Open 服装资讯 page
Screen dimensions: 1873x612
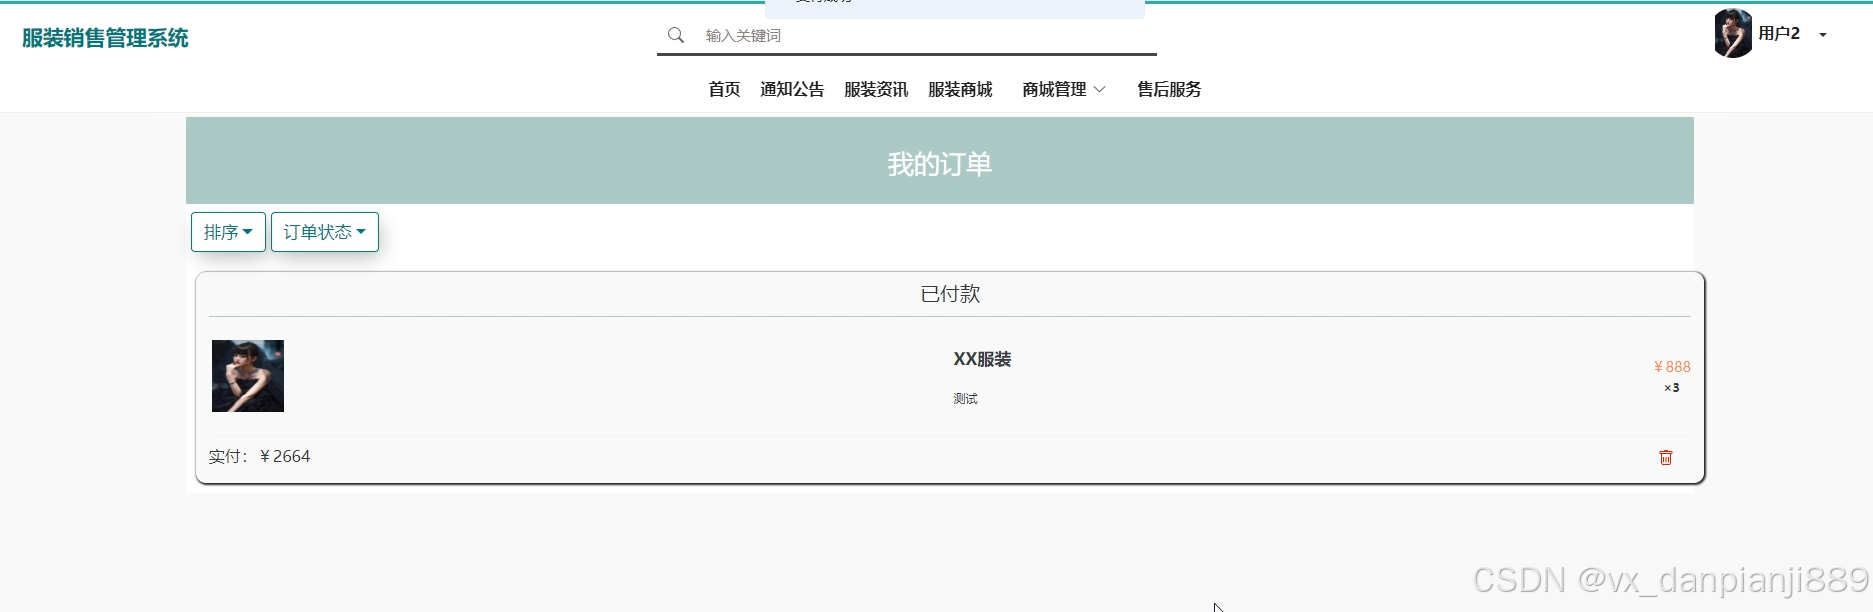click(x=876, y=89)
